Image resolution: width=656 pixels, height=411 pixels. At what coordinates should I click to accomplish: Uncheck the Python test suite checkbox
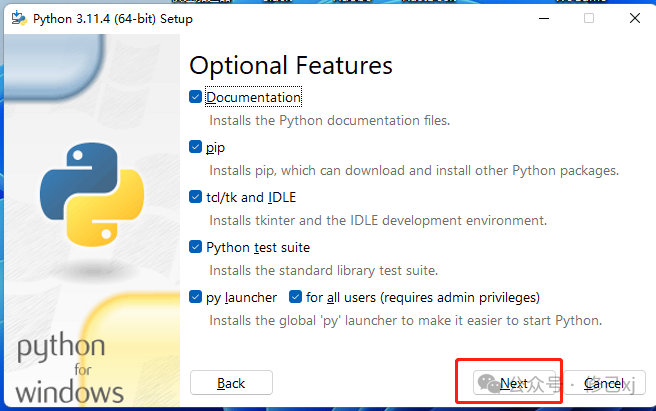coord(196,247)
